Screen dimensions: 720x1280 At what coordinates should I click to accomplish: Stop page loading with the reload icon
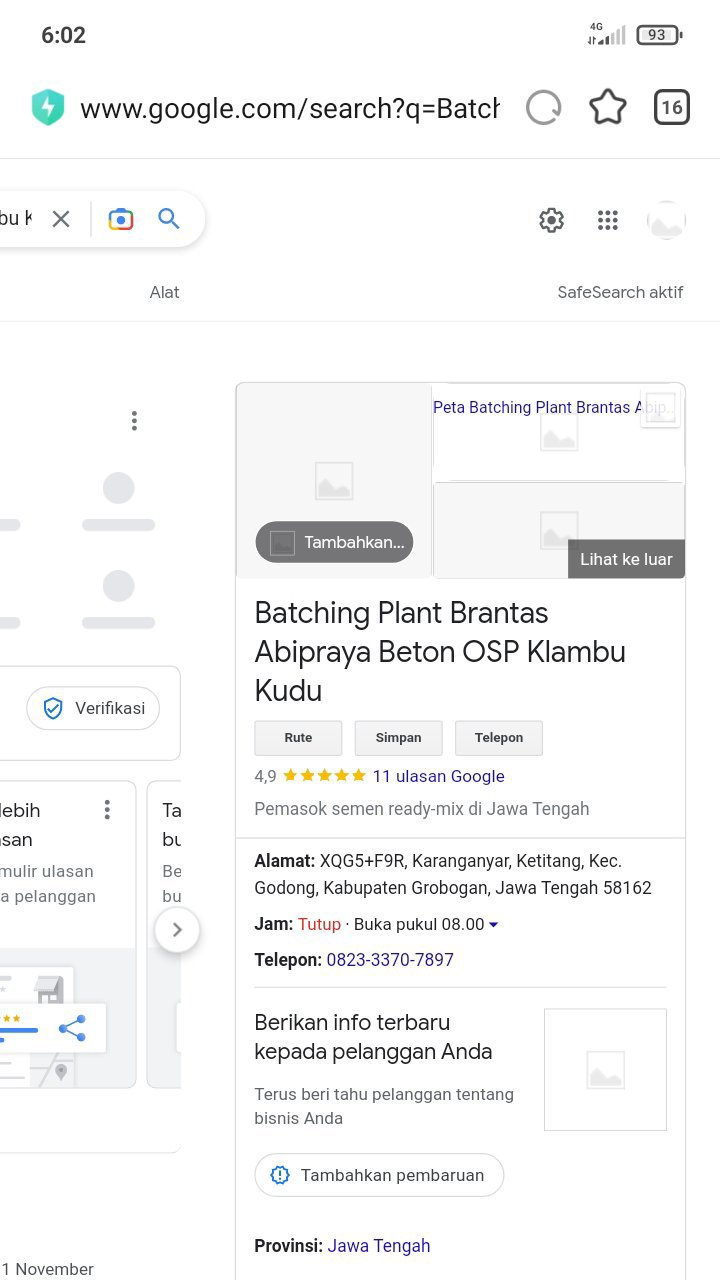543,108
